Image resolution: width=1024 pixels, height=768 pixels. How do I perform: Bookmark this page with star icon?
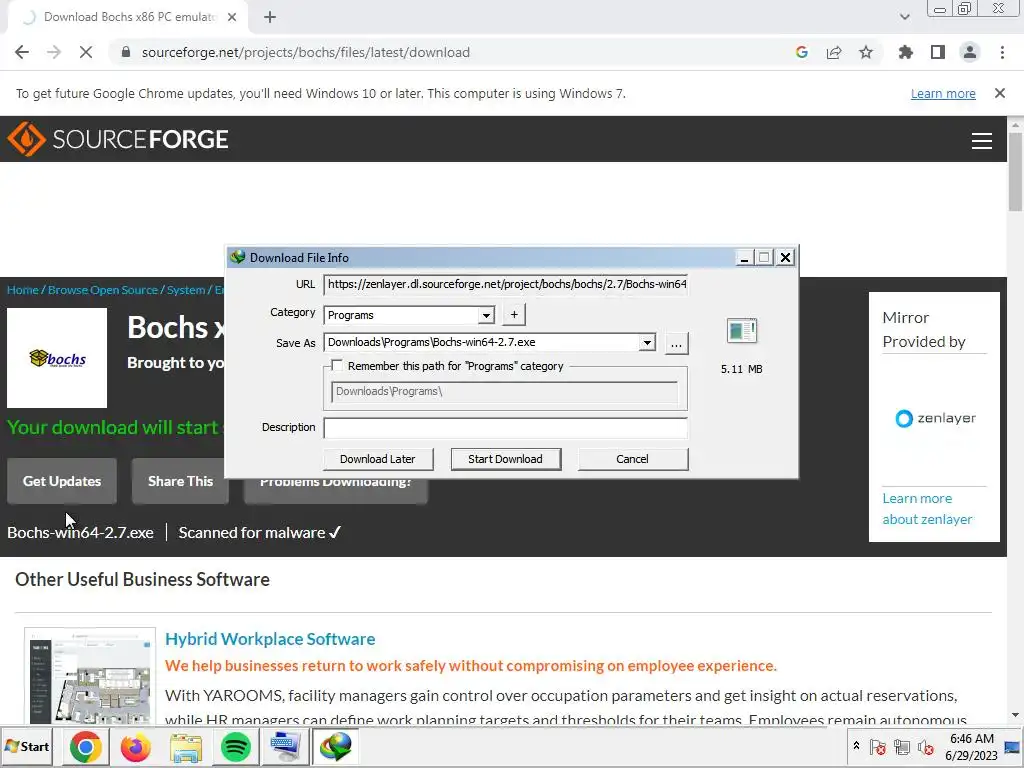[865, 52]
